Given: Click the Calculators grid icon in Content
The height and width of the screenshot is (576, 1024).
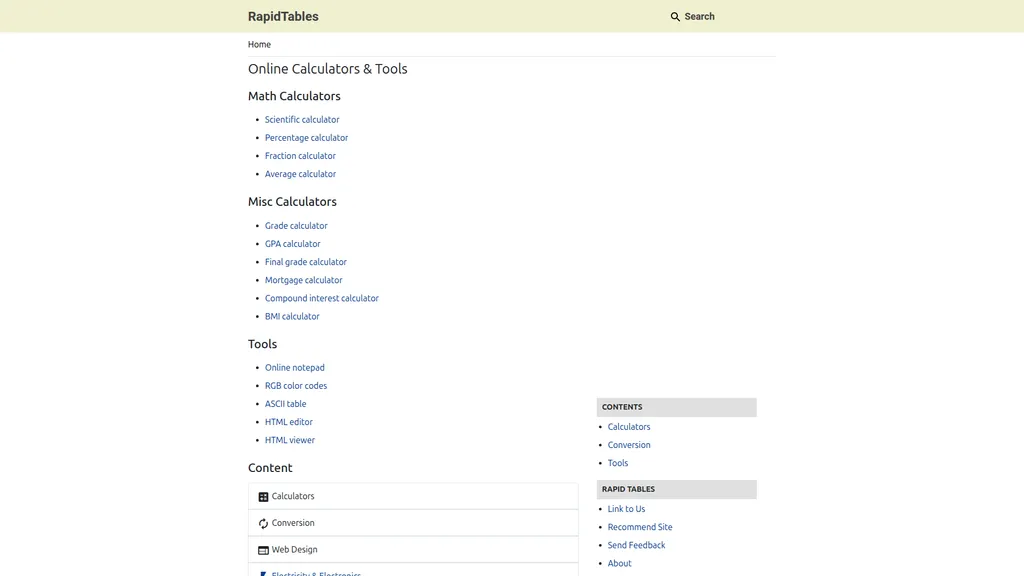Looking at the screenshot, I should point(263,497).
